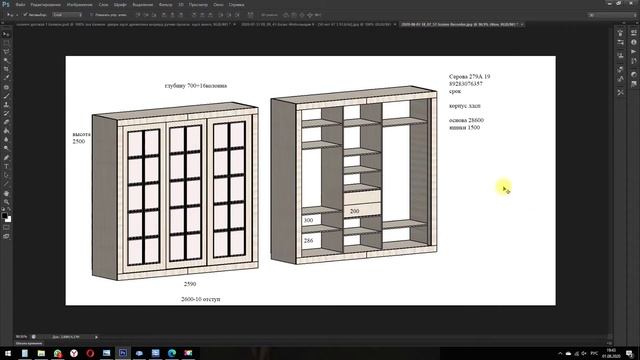
Task: Open the Справка menu
Action: [x=236, y=4]
